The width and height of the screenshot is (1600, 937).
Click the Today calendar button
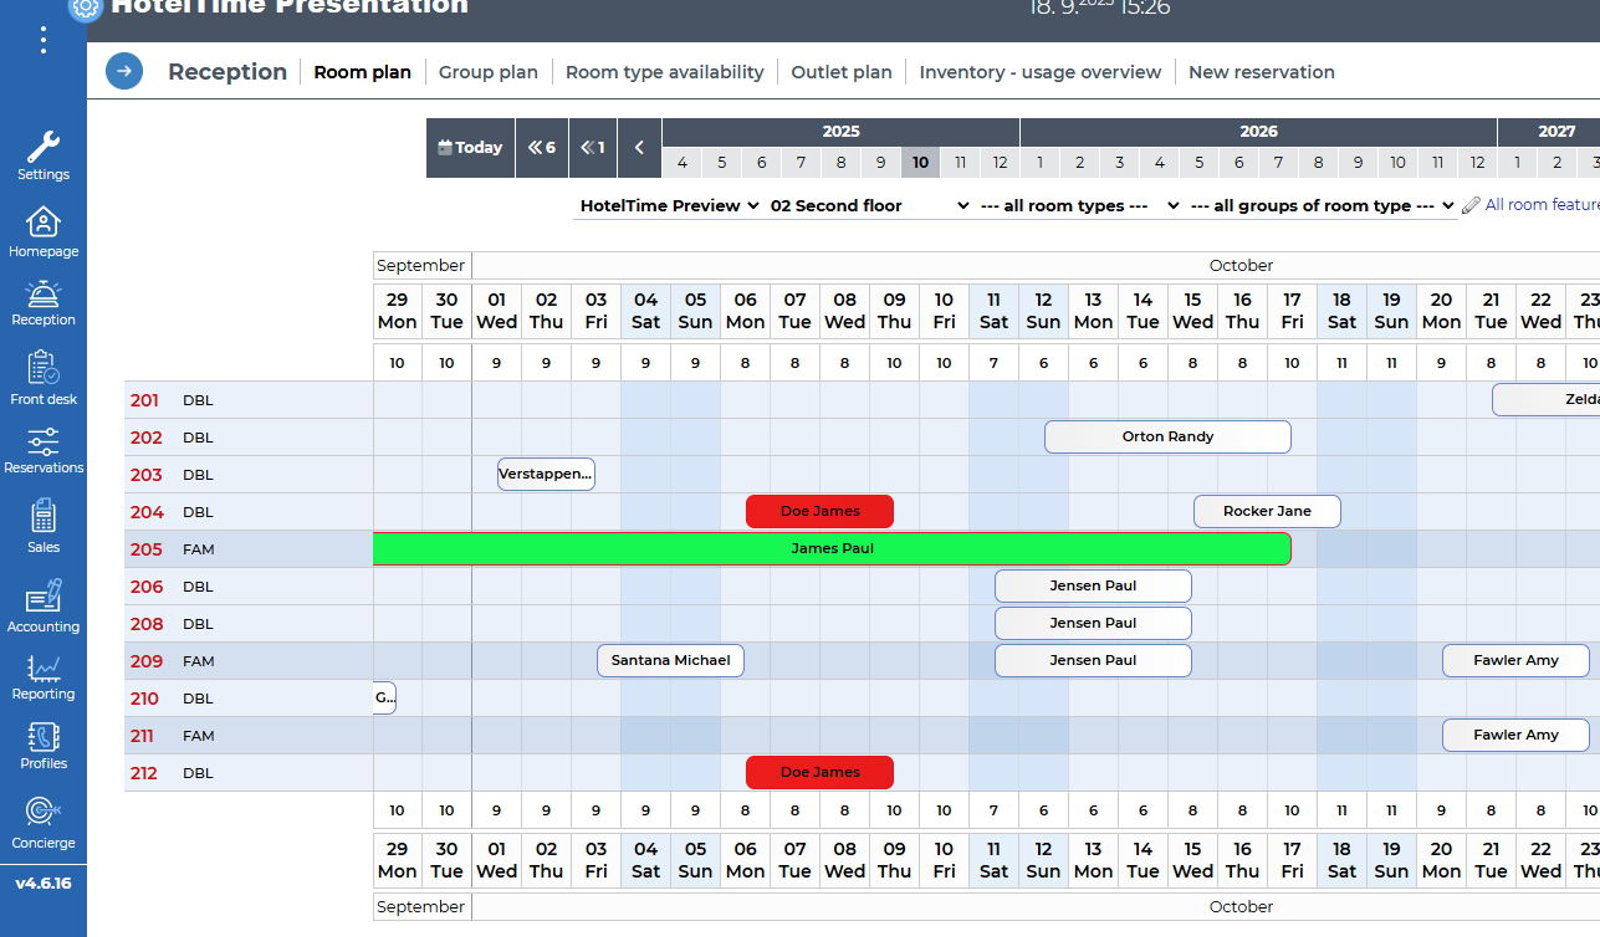pyautogui.click(x=470, y=147)
